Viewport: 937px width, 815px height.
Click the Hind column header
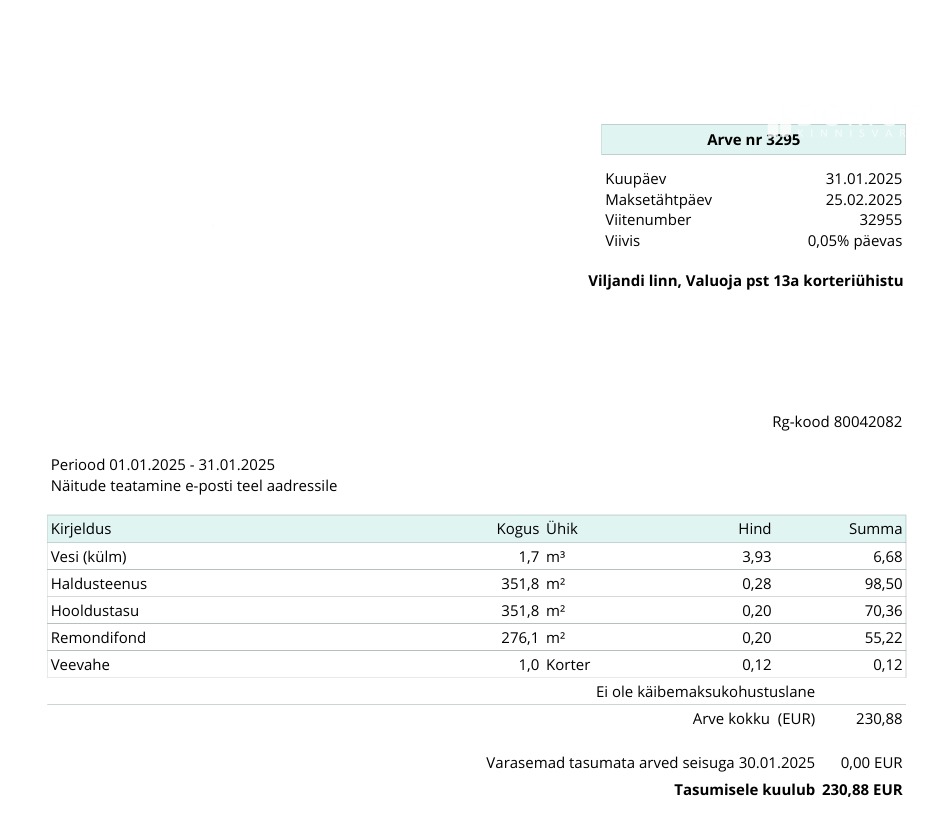click(754, 529)
